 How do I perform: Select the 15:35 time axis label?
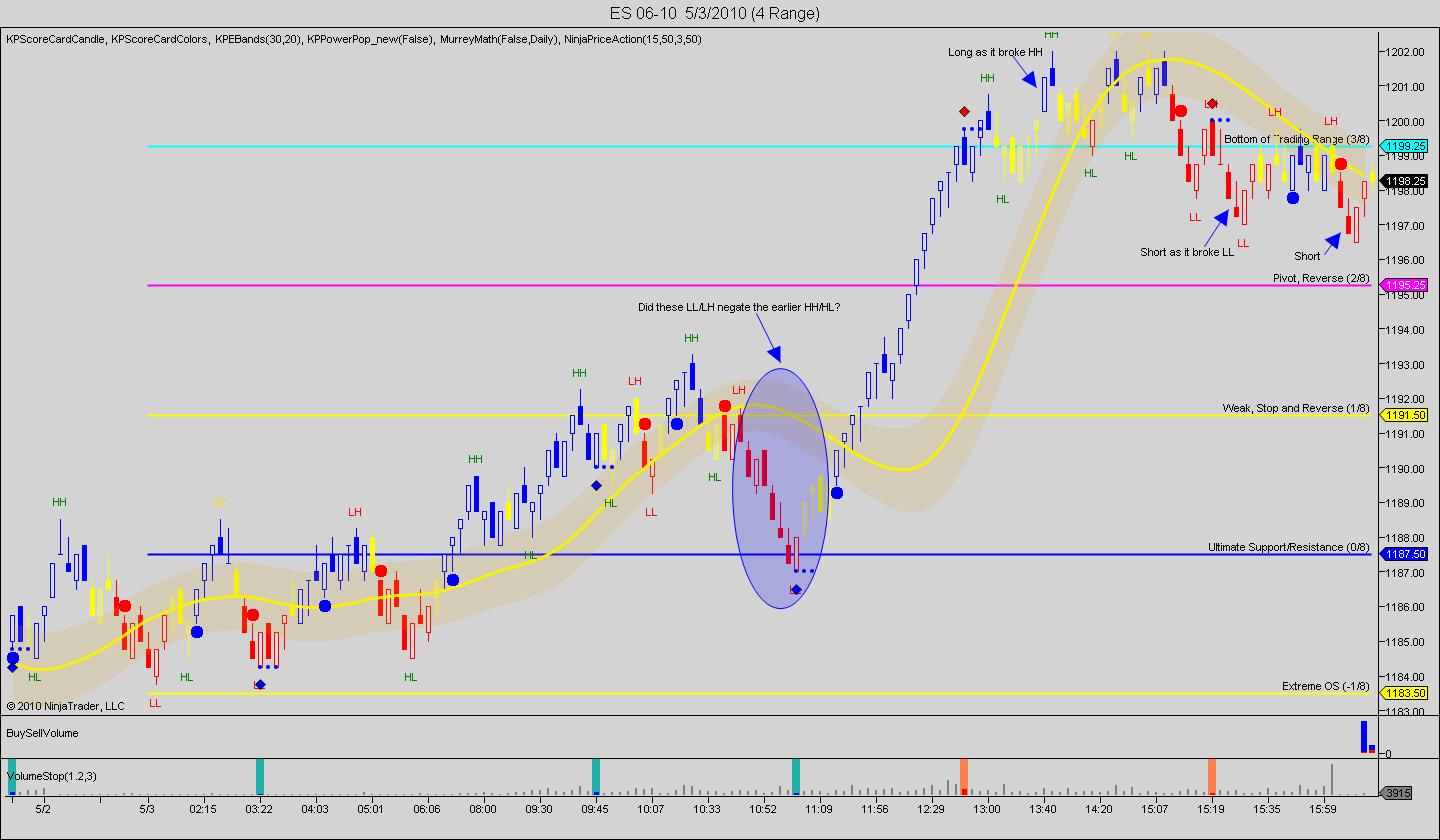coord(1267,808)
